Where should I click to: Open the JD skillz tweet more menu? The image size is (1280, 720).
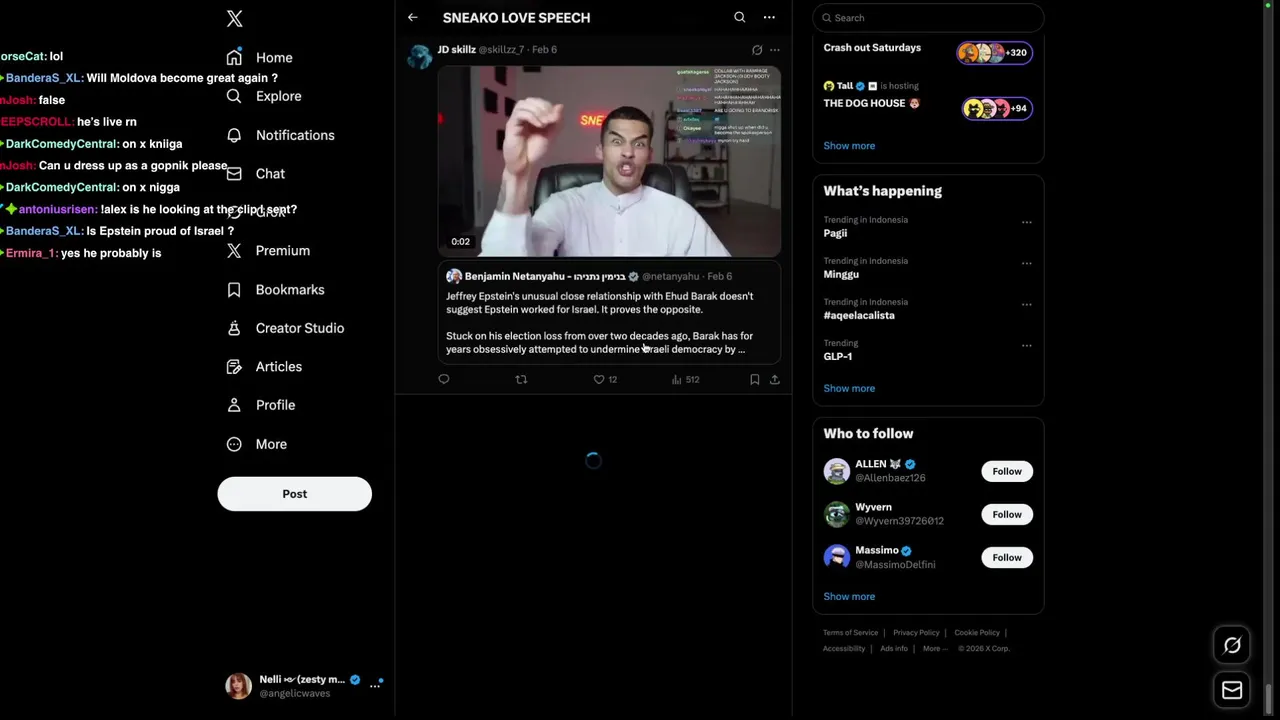pos(774,50)
